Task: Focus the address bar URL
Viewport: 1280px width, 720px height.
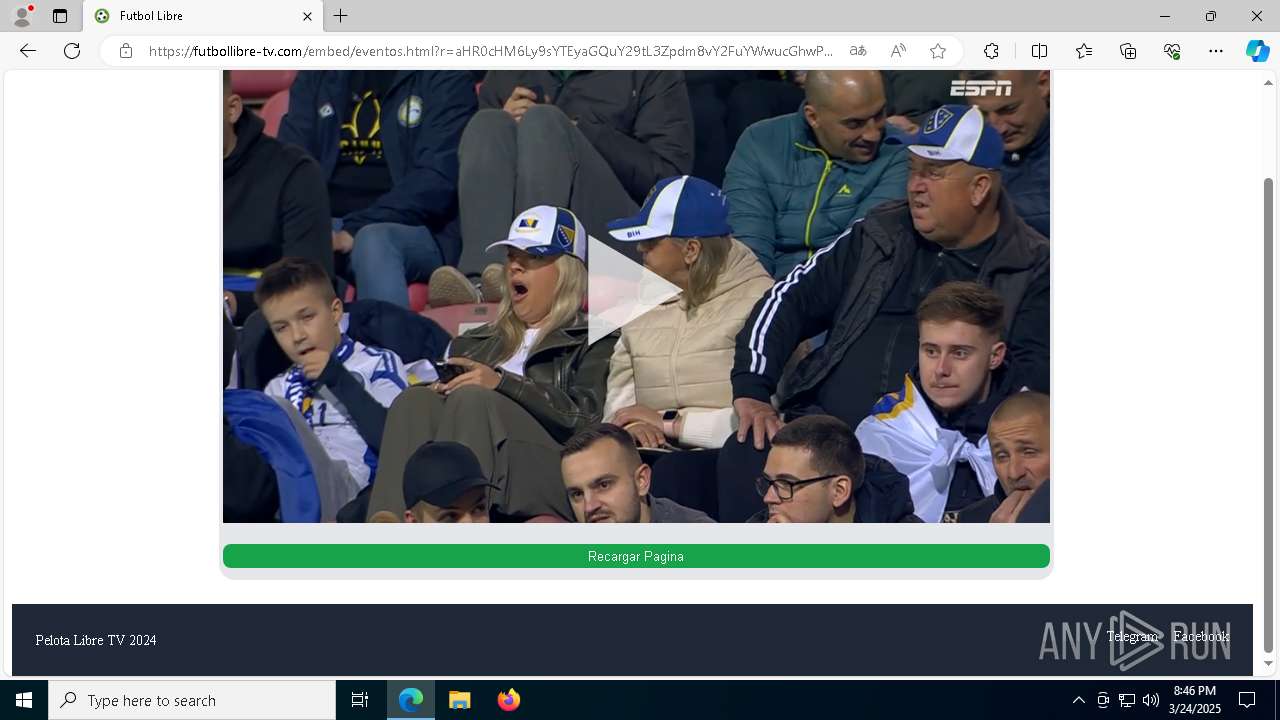Action: point(491,51)
